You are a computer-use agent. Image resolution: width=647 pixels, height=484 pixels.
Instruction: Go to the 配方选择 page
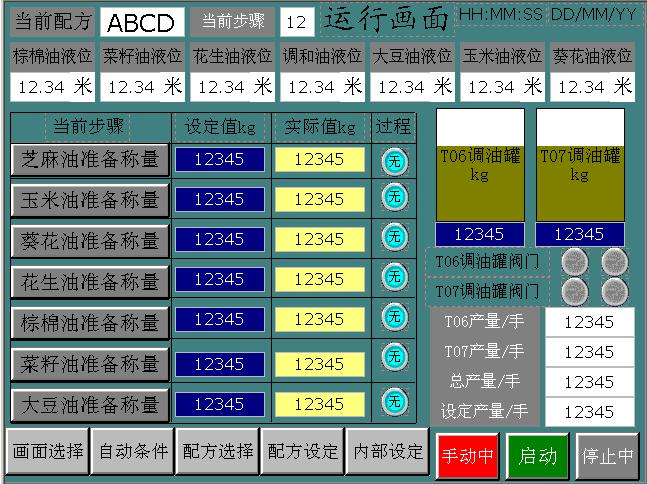pyautogui.click(x=217, y=451)
